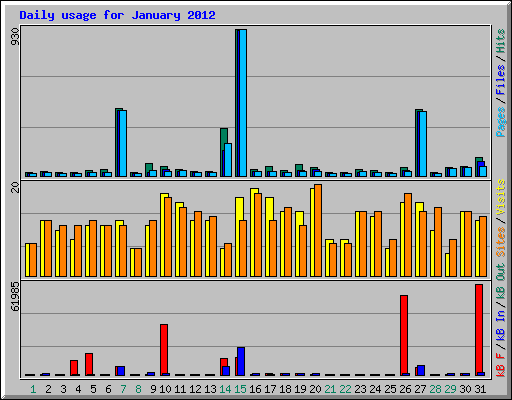The width and height of the screenshot is (512, 400).
Task: Click day label "23" on the x-axis
Action: coord(360,389)
